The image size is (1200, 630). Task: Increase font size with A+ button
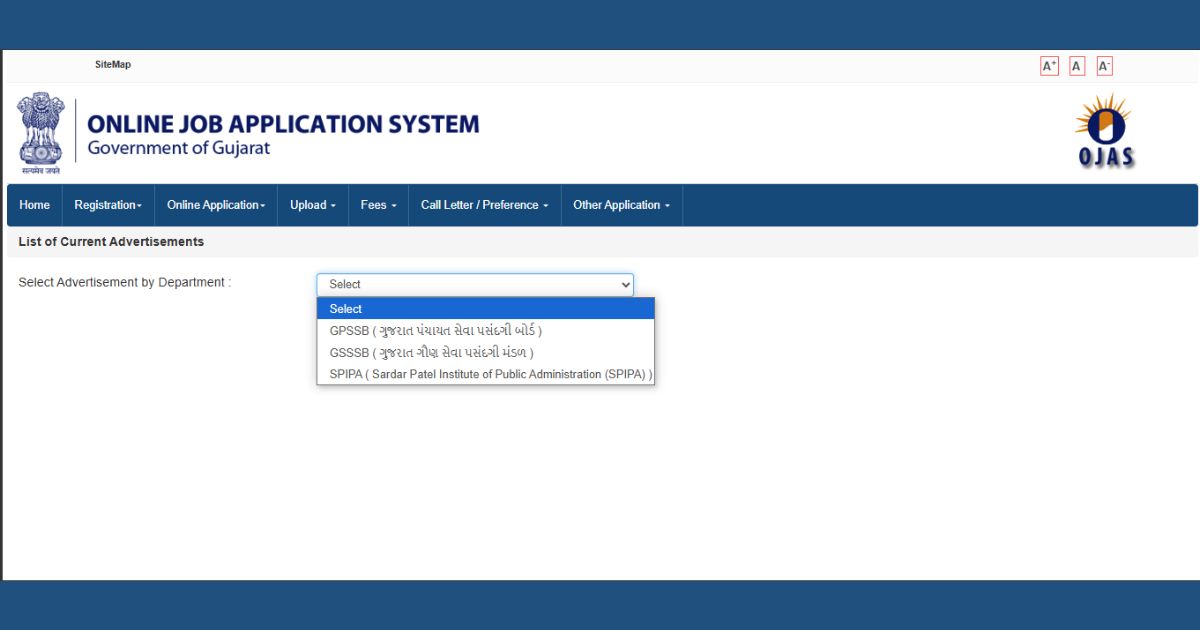click(1049, 66)
